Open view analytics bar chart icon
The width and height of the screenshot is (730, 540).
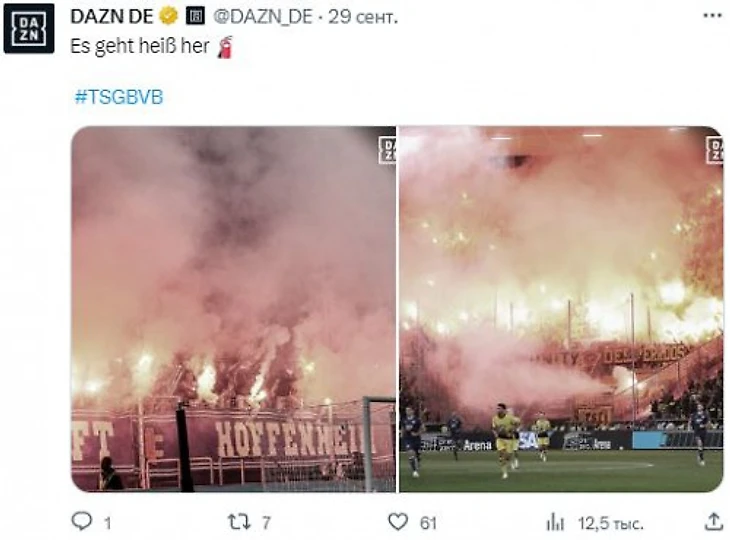(x=555, y=522)
